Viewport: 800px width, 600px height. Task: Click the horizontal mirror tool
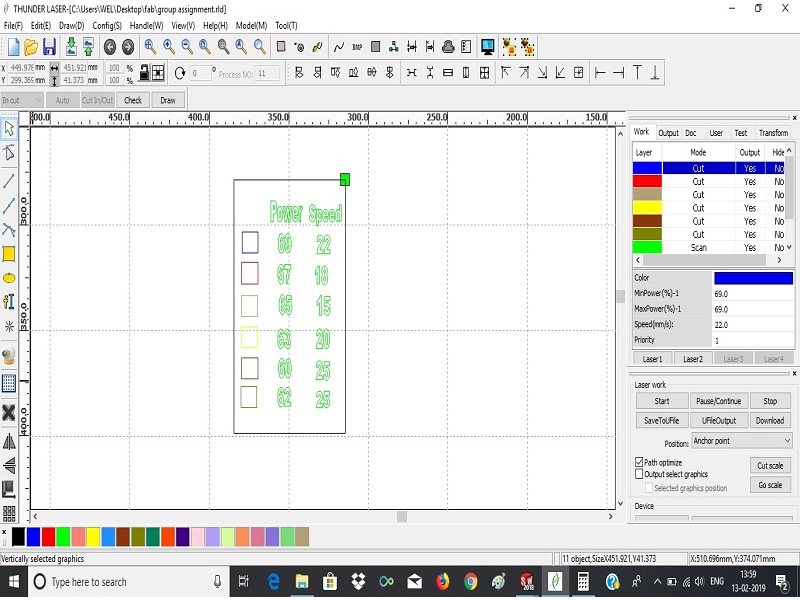coord(9,441)
